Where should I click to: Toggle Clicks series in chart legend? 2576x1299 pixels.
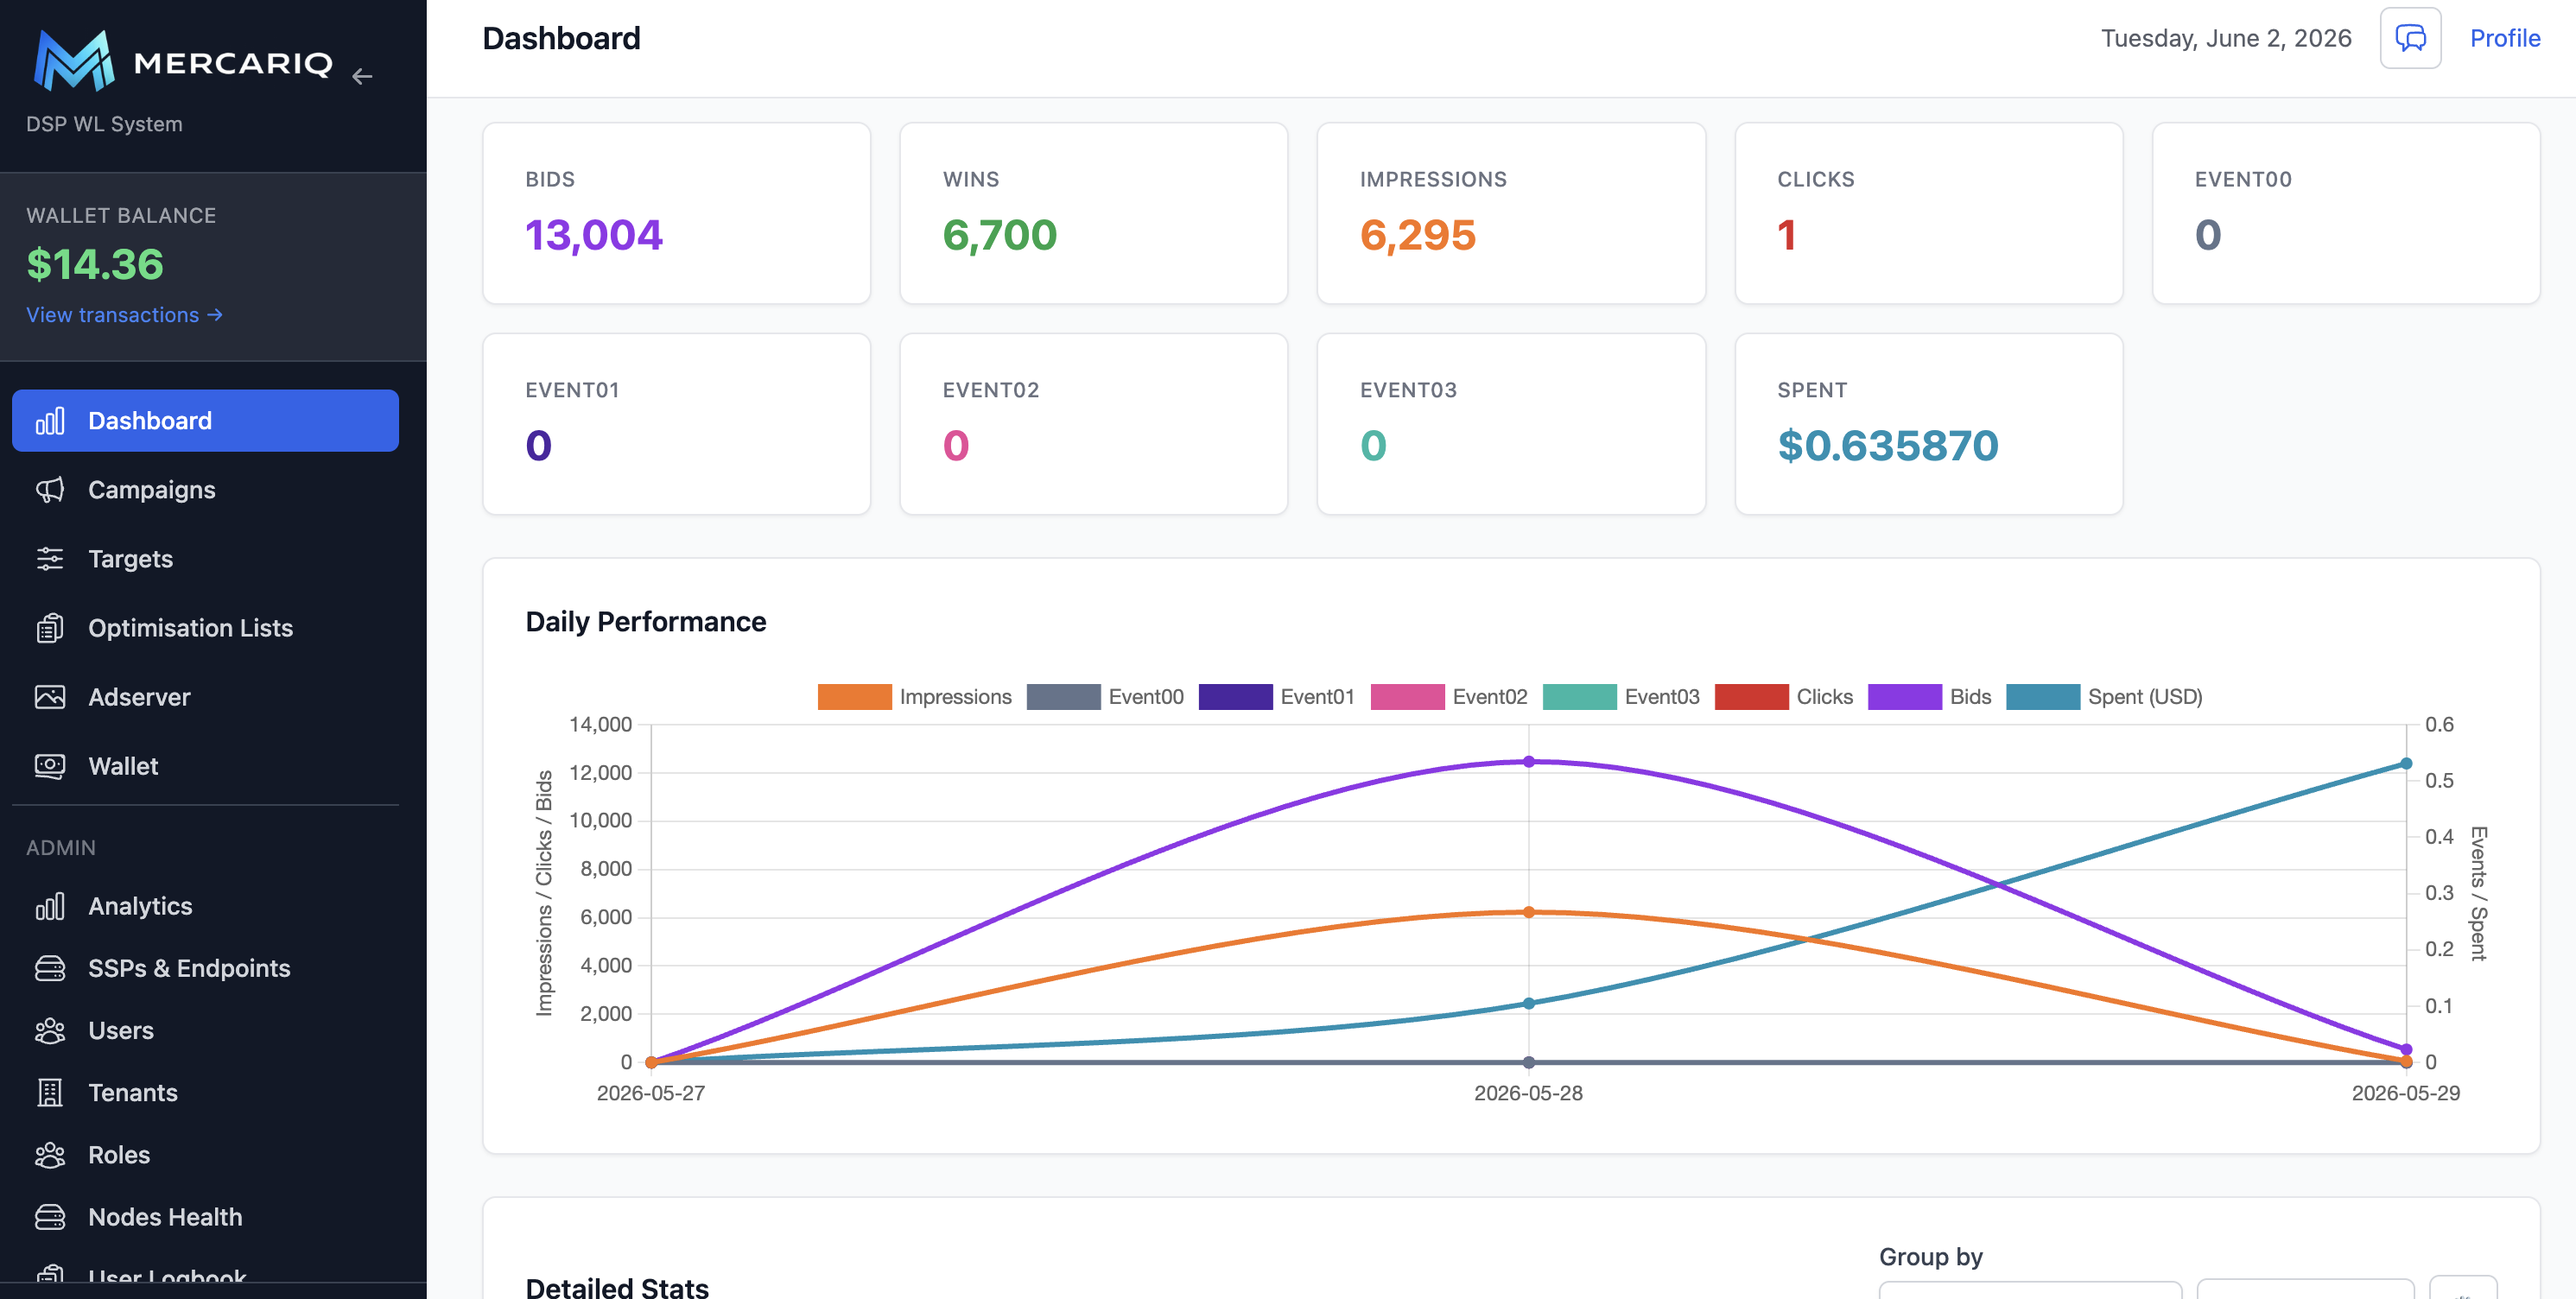tap(1783, 697)
